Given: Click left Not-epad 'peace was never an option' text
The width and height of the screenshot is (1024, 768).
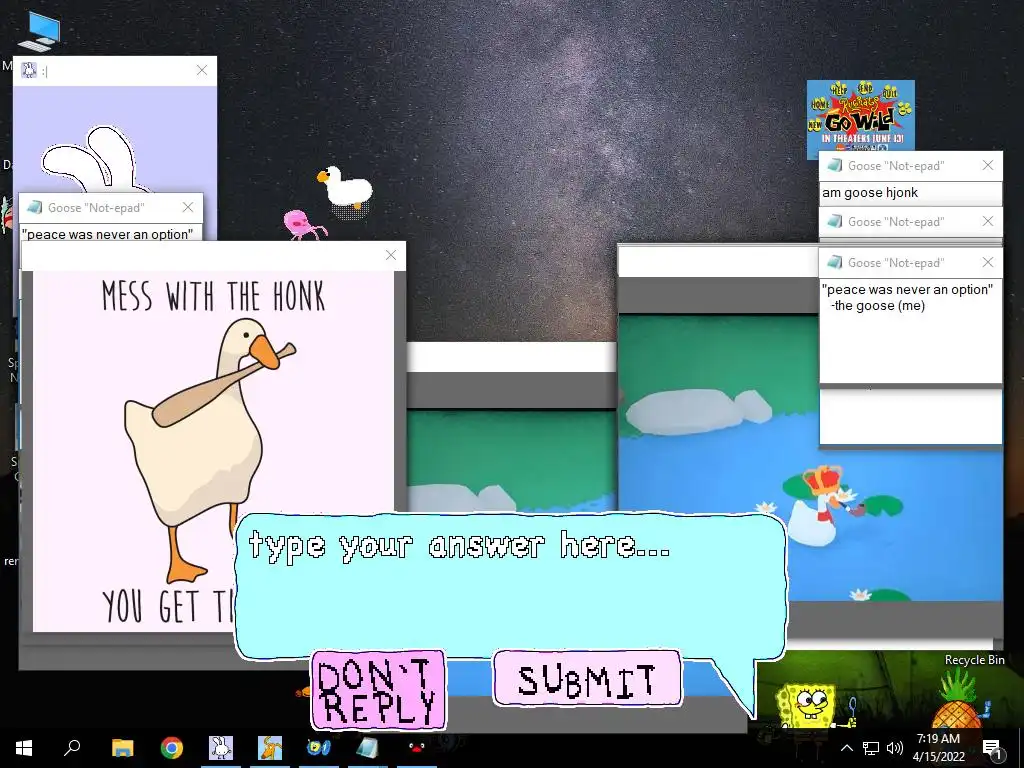Looking at the screenshot, I should click(107, 234).
